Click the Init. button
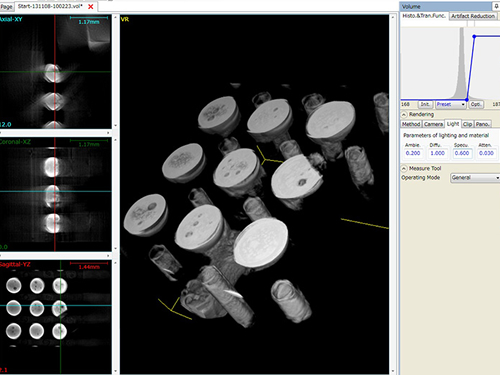500x375 pixels. (x=425, y=104)
